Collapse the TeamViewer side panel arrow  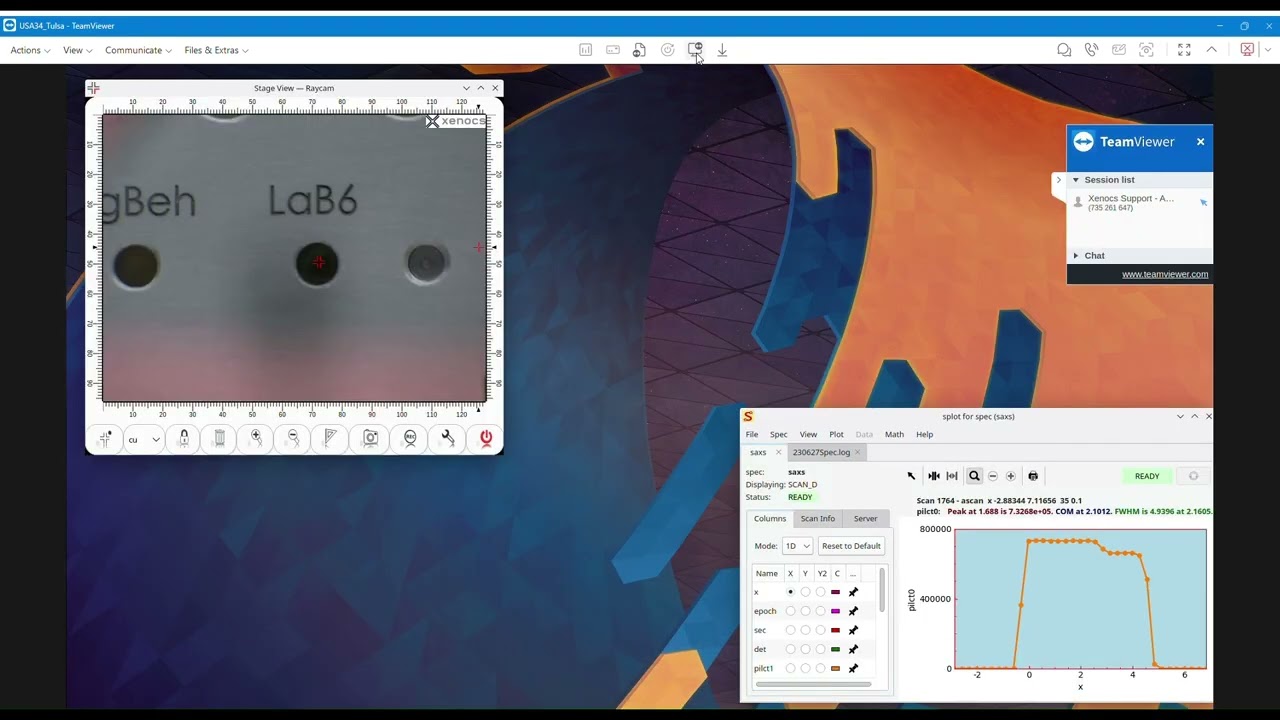[x=1058, y=180]
